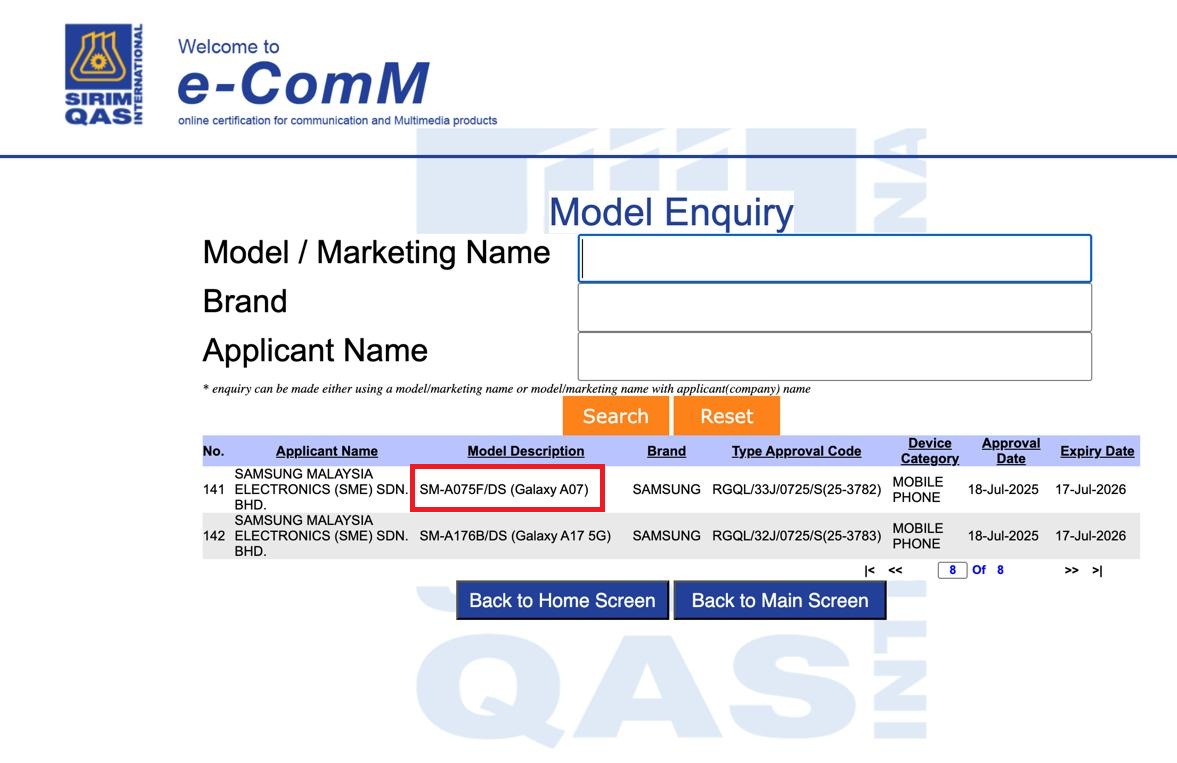
Task: Click the SIRIM QAS International logo
Action: click(x=104, y=75)
